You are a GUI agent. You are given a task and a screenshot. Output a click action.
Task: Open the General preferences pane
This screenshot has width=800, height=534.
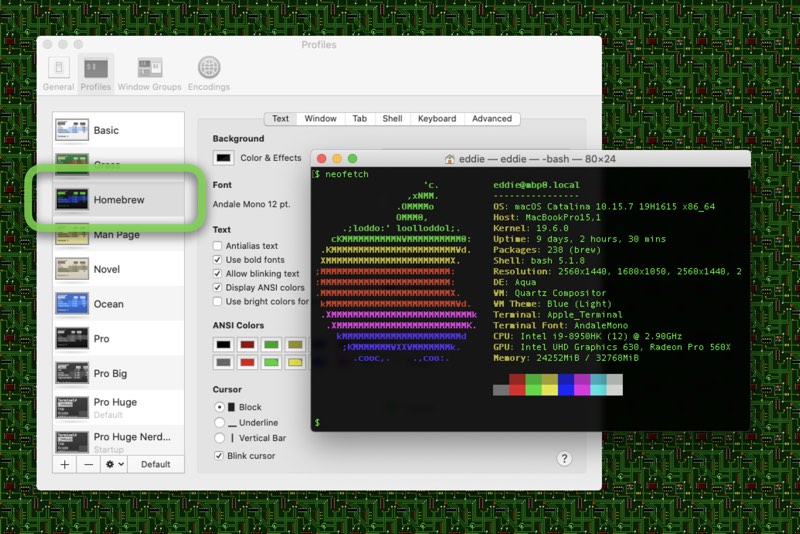58,73
